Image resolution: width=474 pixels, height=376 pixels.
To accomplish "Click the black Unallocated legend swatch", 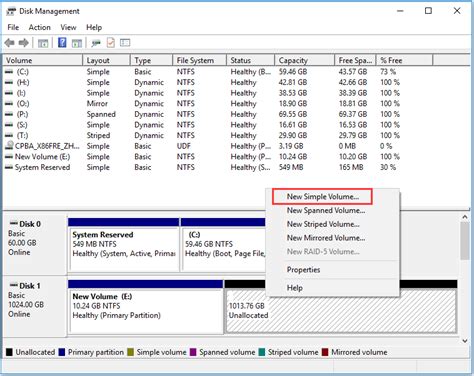I will (9, 352).
